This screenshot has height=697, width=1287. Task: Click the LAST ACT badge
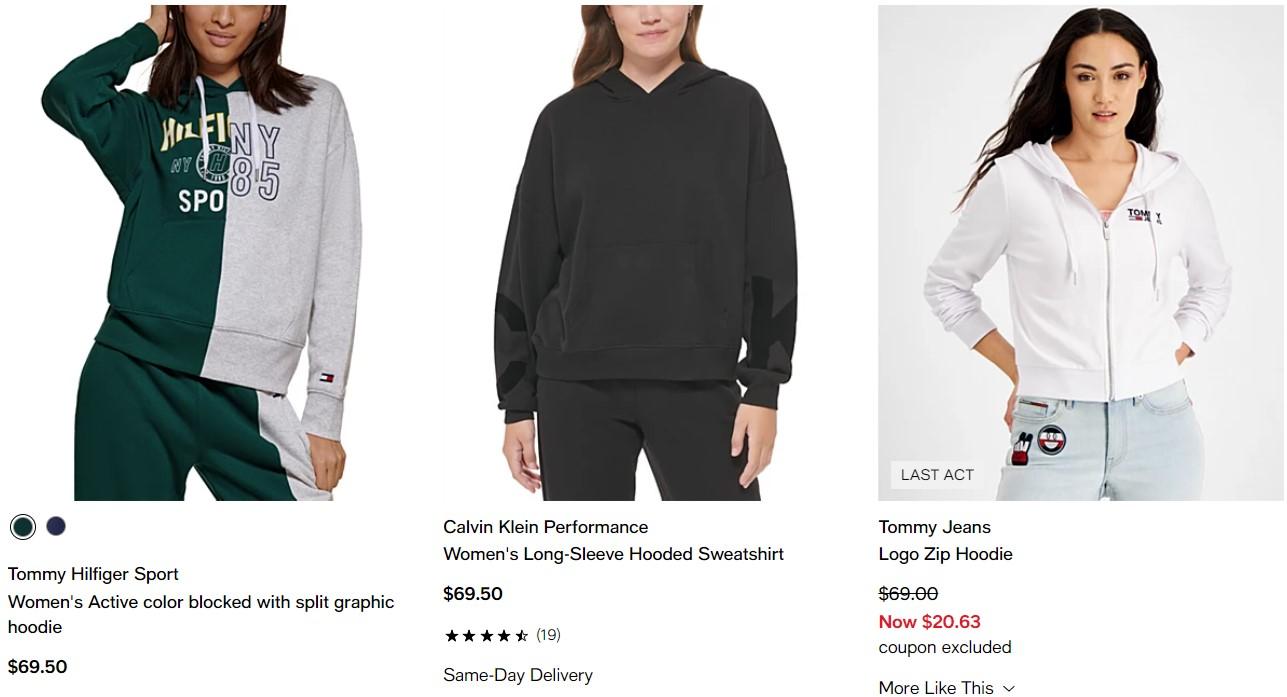[x=936, y=475]
